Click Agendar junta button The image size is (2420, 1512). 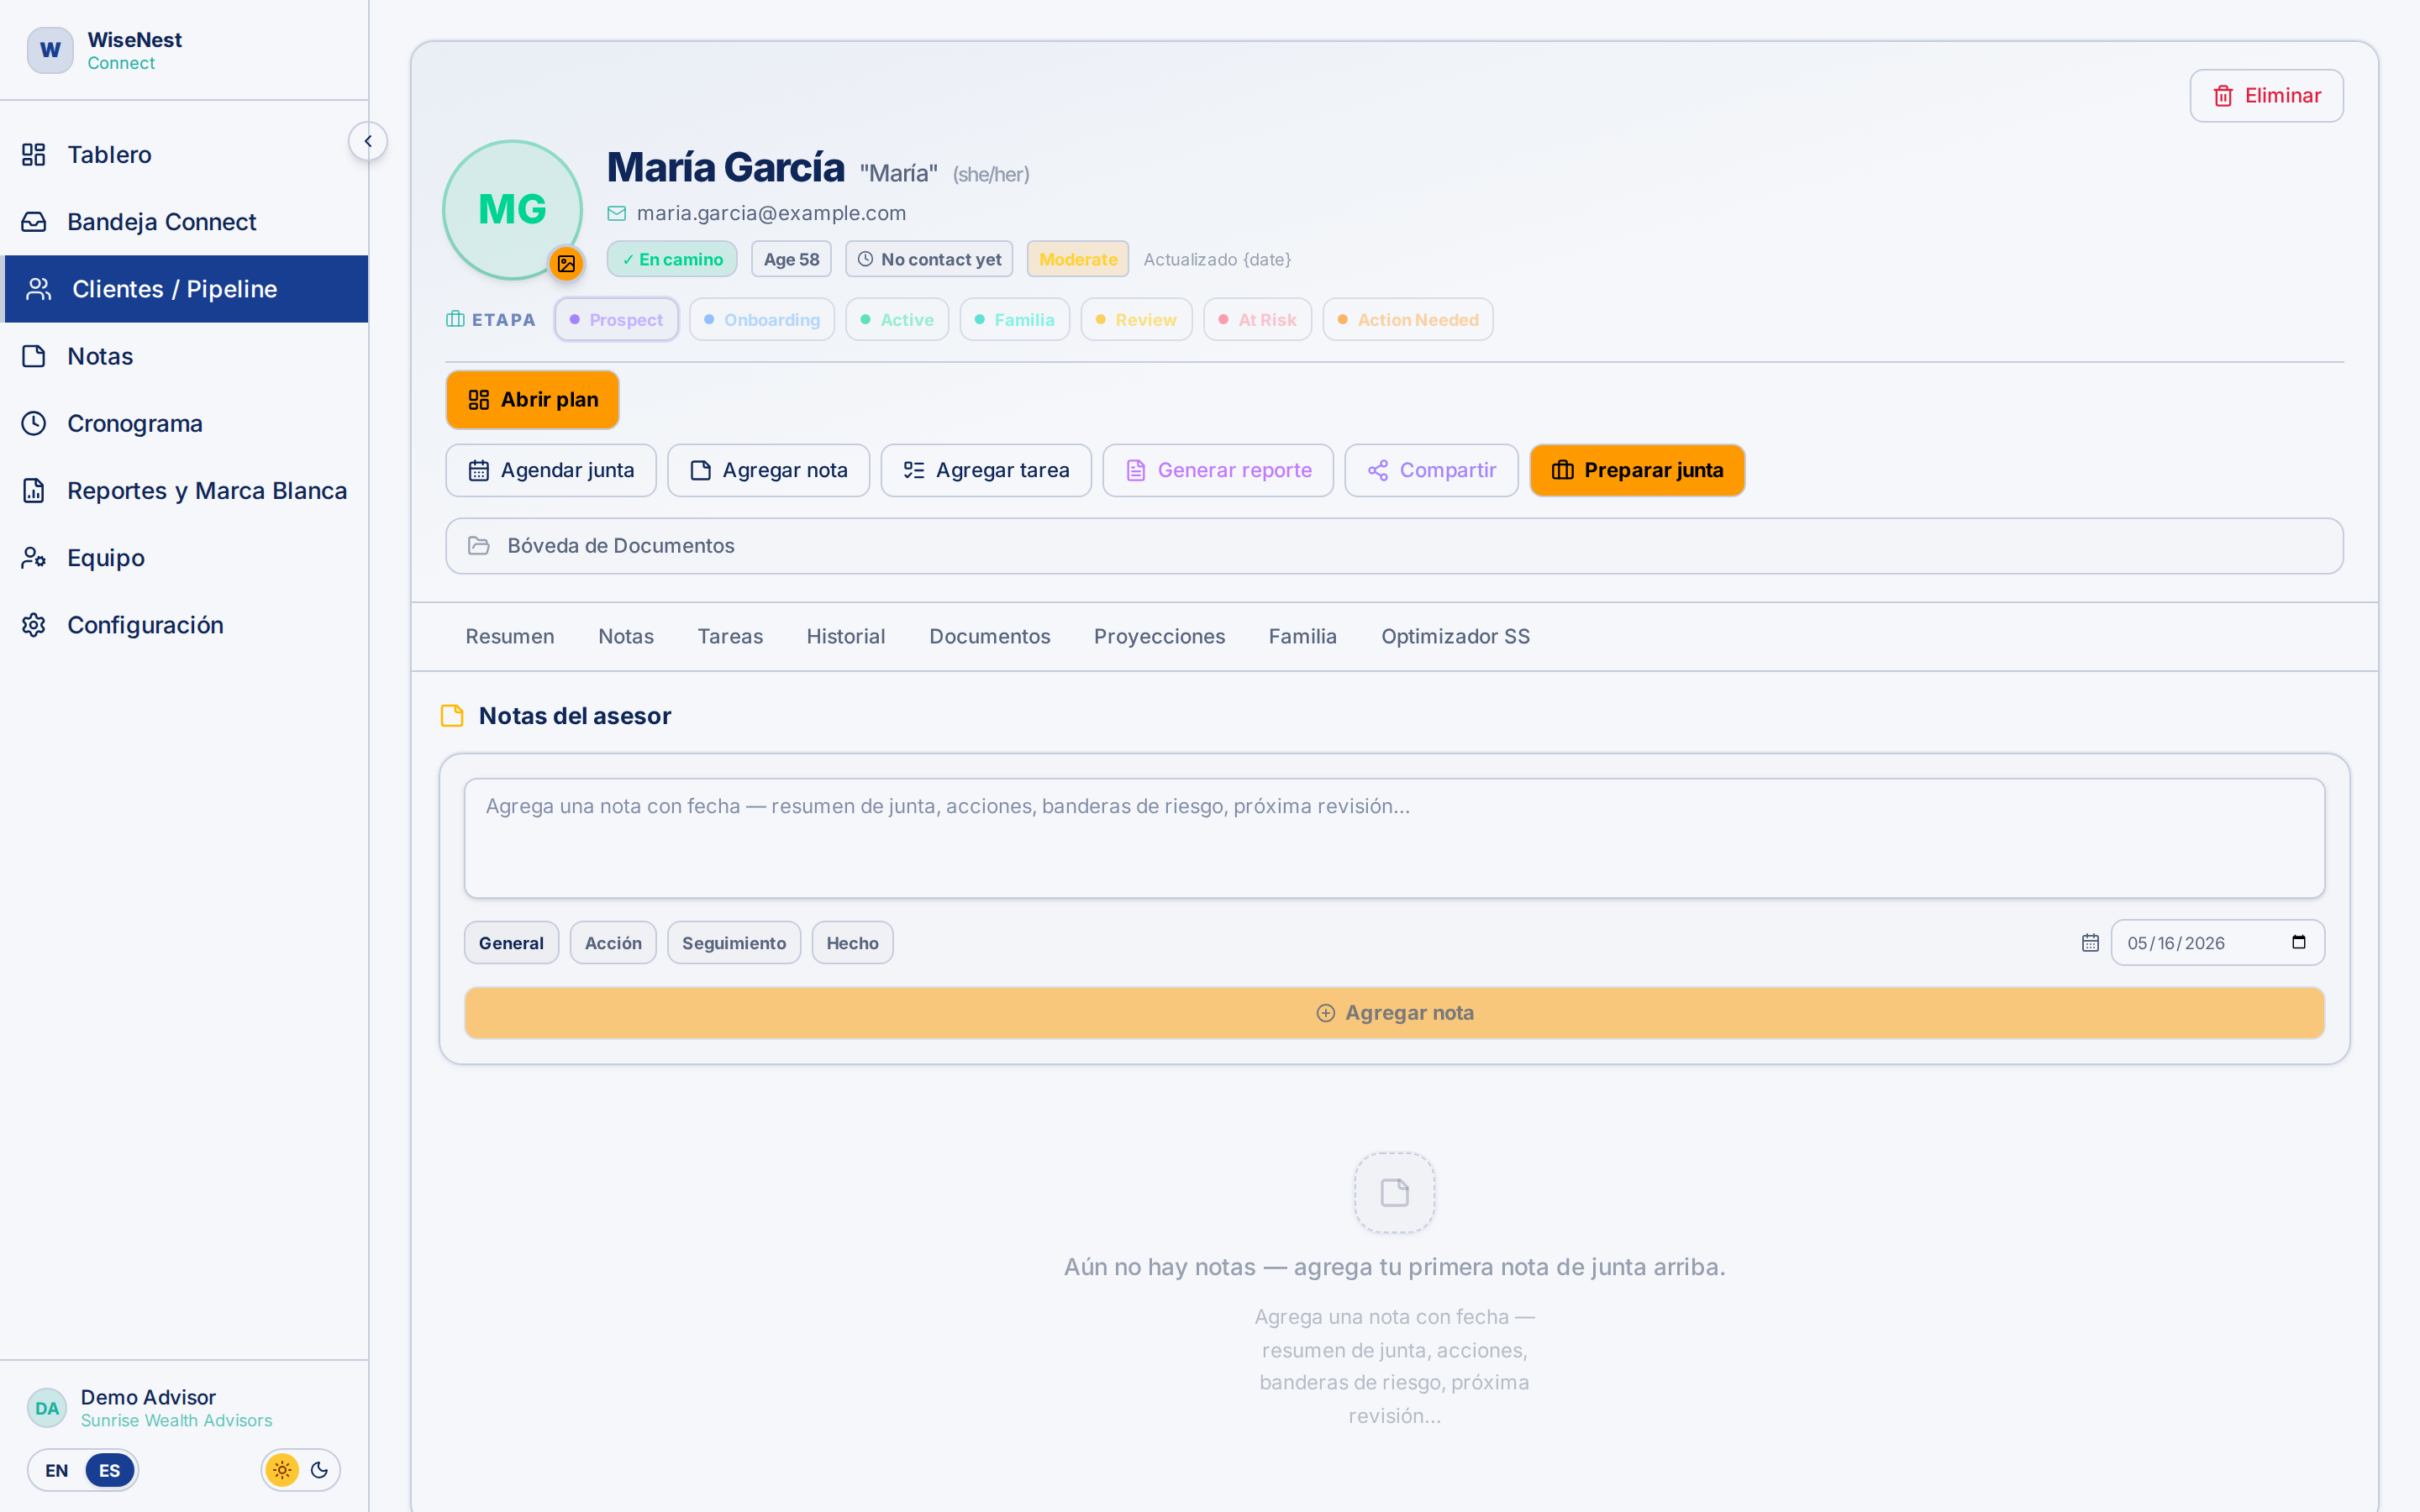551,470
